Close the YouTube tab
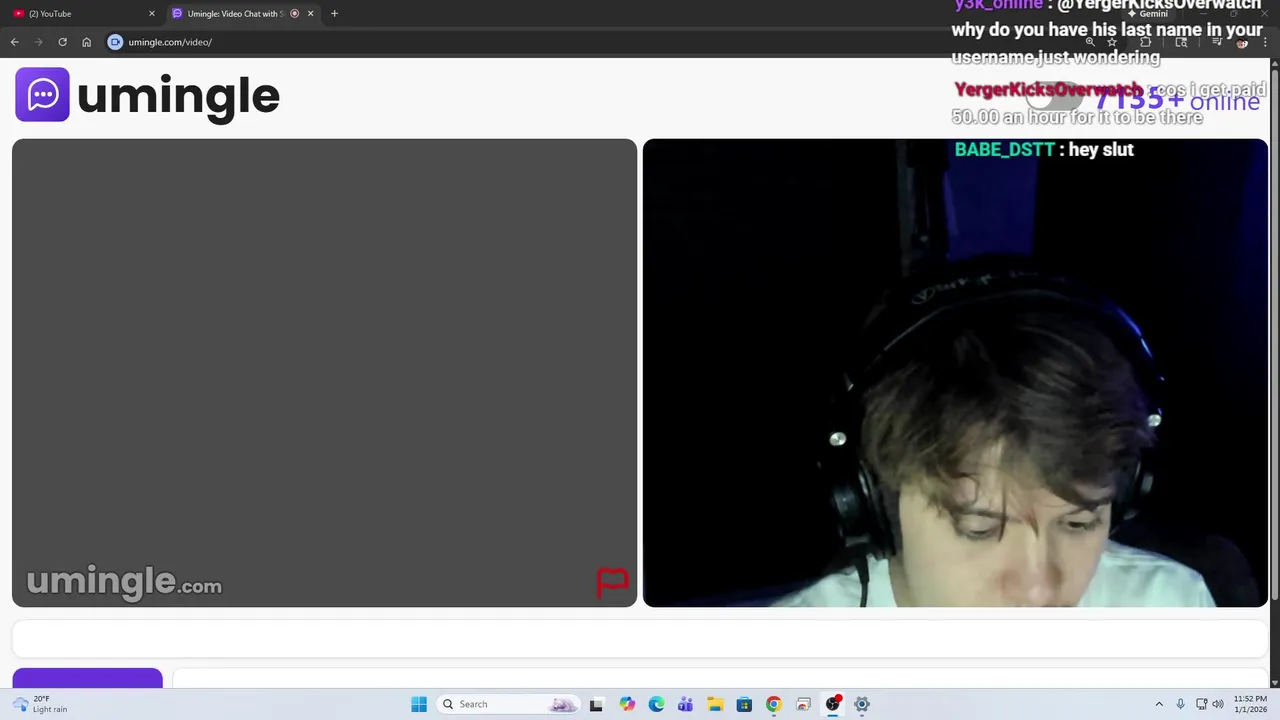Viewport: 1280px width, 720px height. [x=152, y=14]
